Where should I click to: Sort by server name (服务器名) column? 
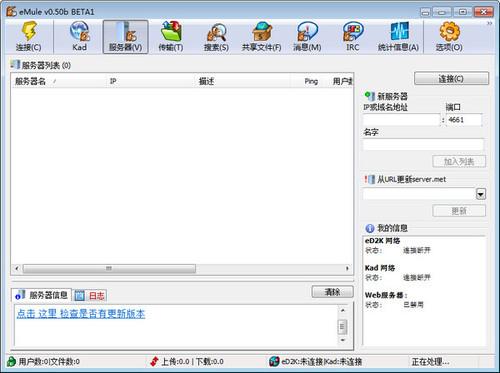coord(59,81)
